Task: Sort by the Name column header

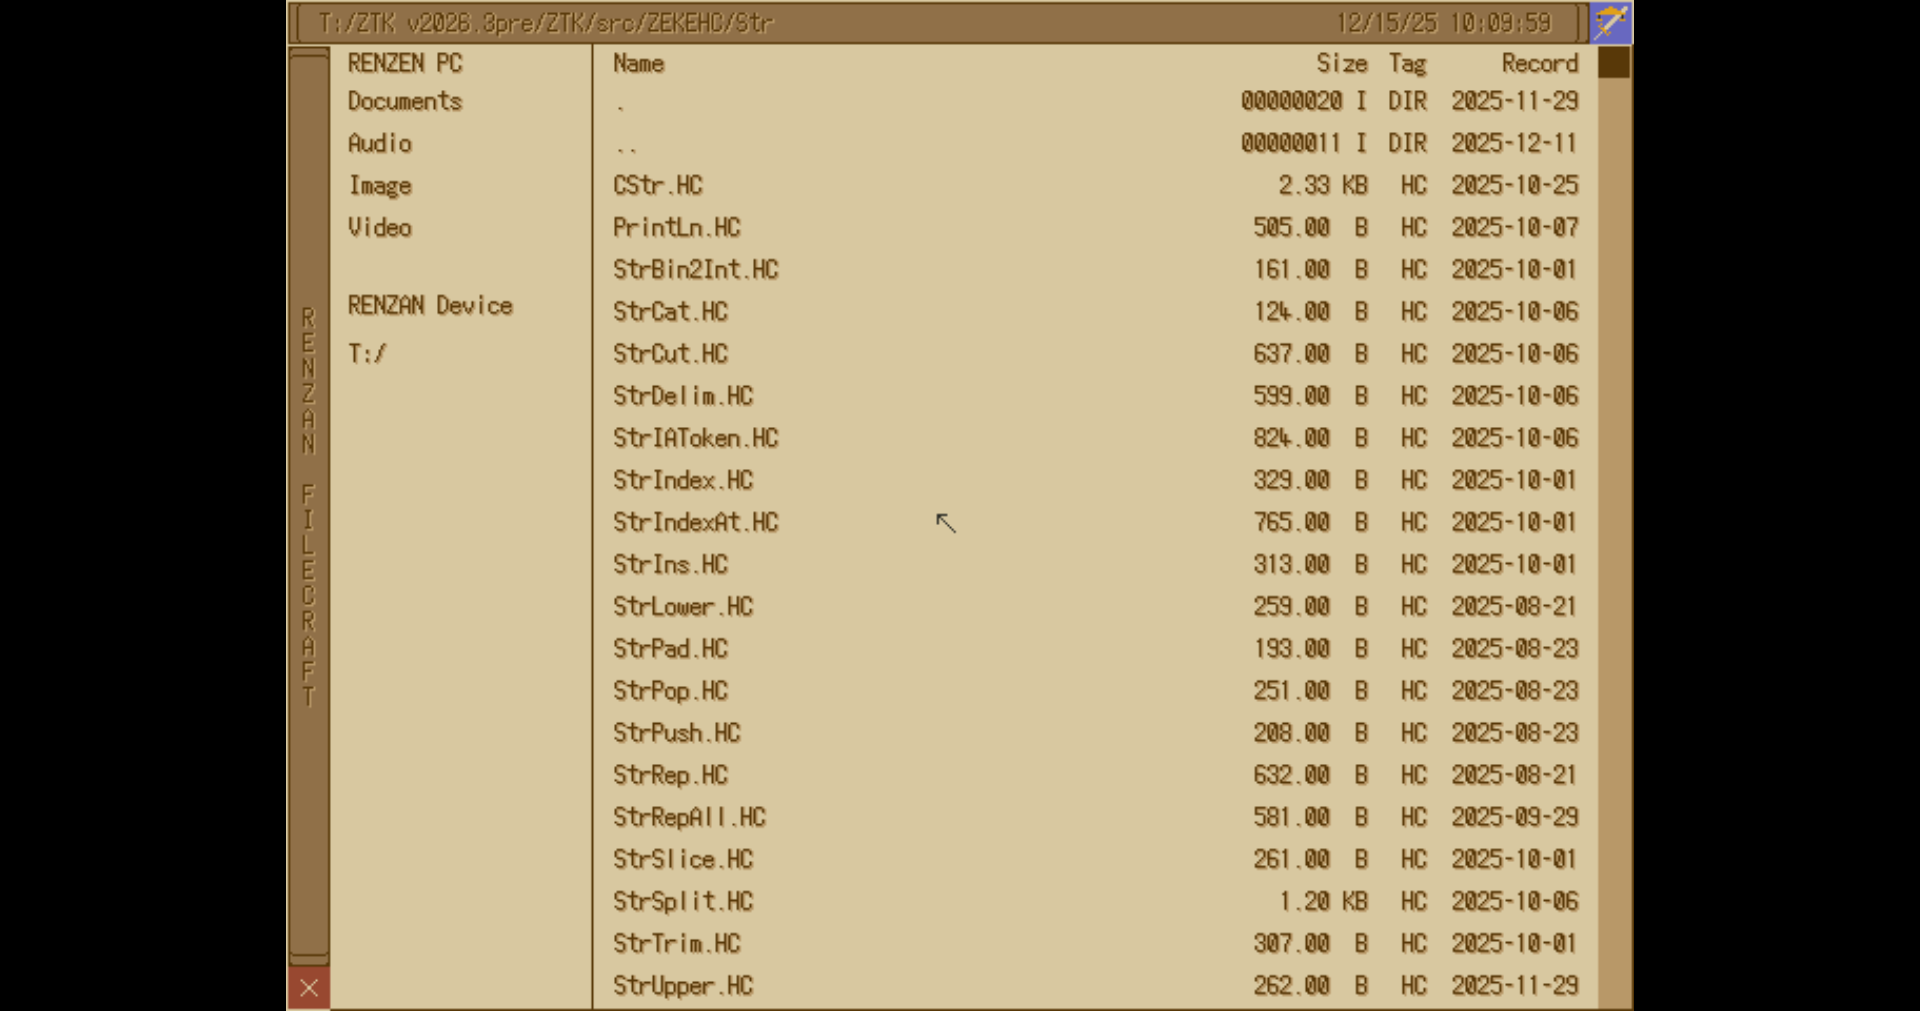Action: pyautogui.click(x=638, y=63)
